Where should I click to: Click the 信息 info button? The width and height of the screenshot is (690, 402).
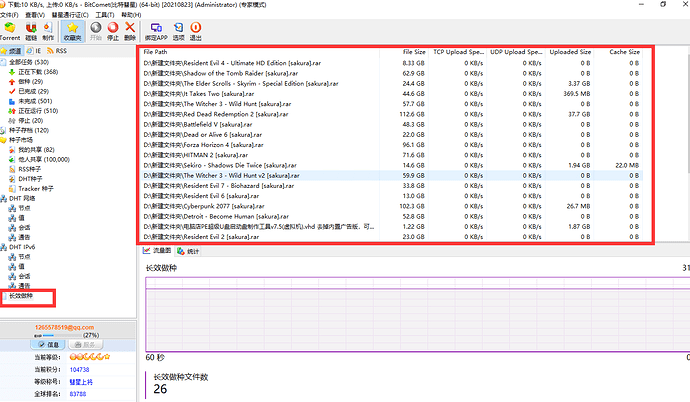click(48, 344)
